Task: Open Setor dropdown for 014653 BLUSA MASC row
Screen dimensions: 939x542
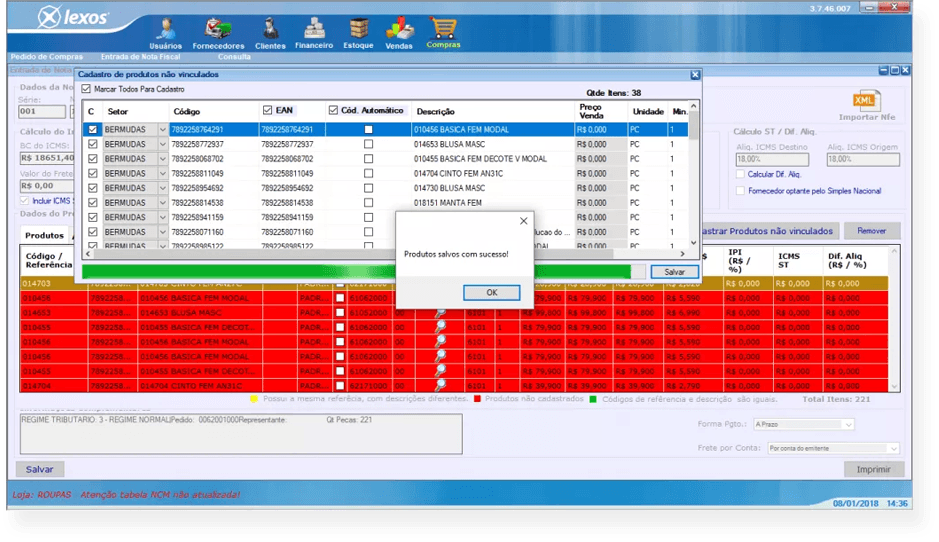Action: coord(162,144)
